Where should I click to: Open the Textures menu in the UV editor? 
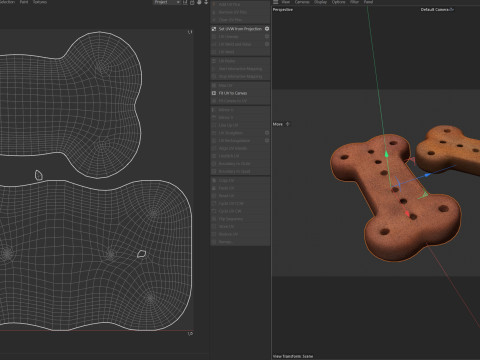tap(40, 2)
